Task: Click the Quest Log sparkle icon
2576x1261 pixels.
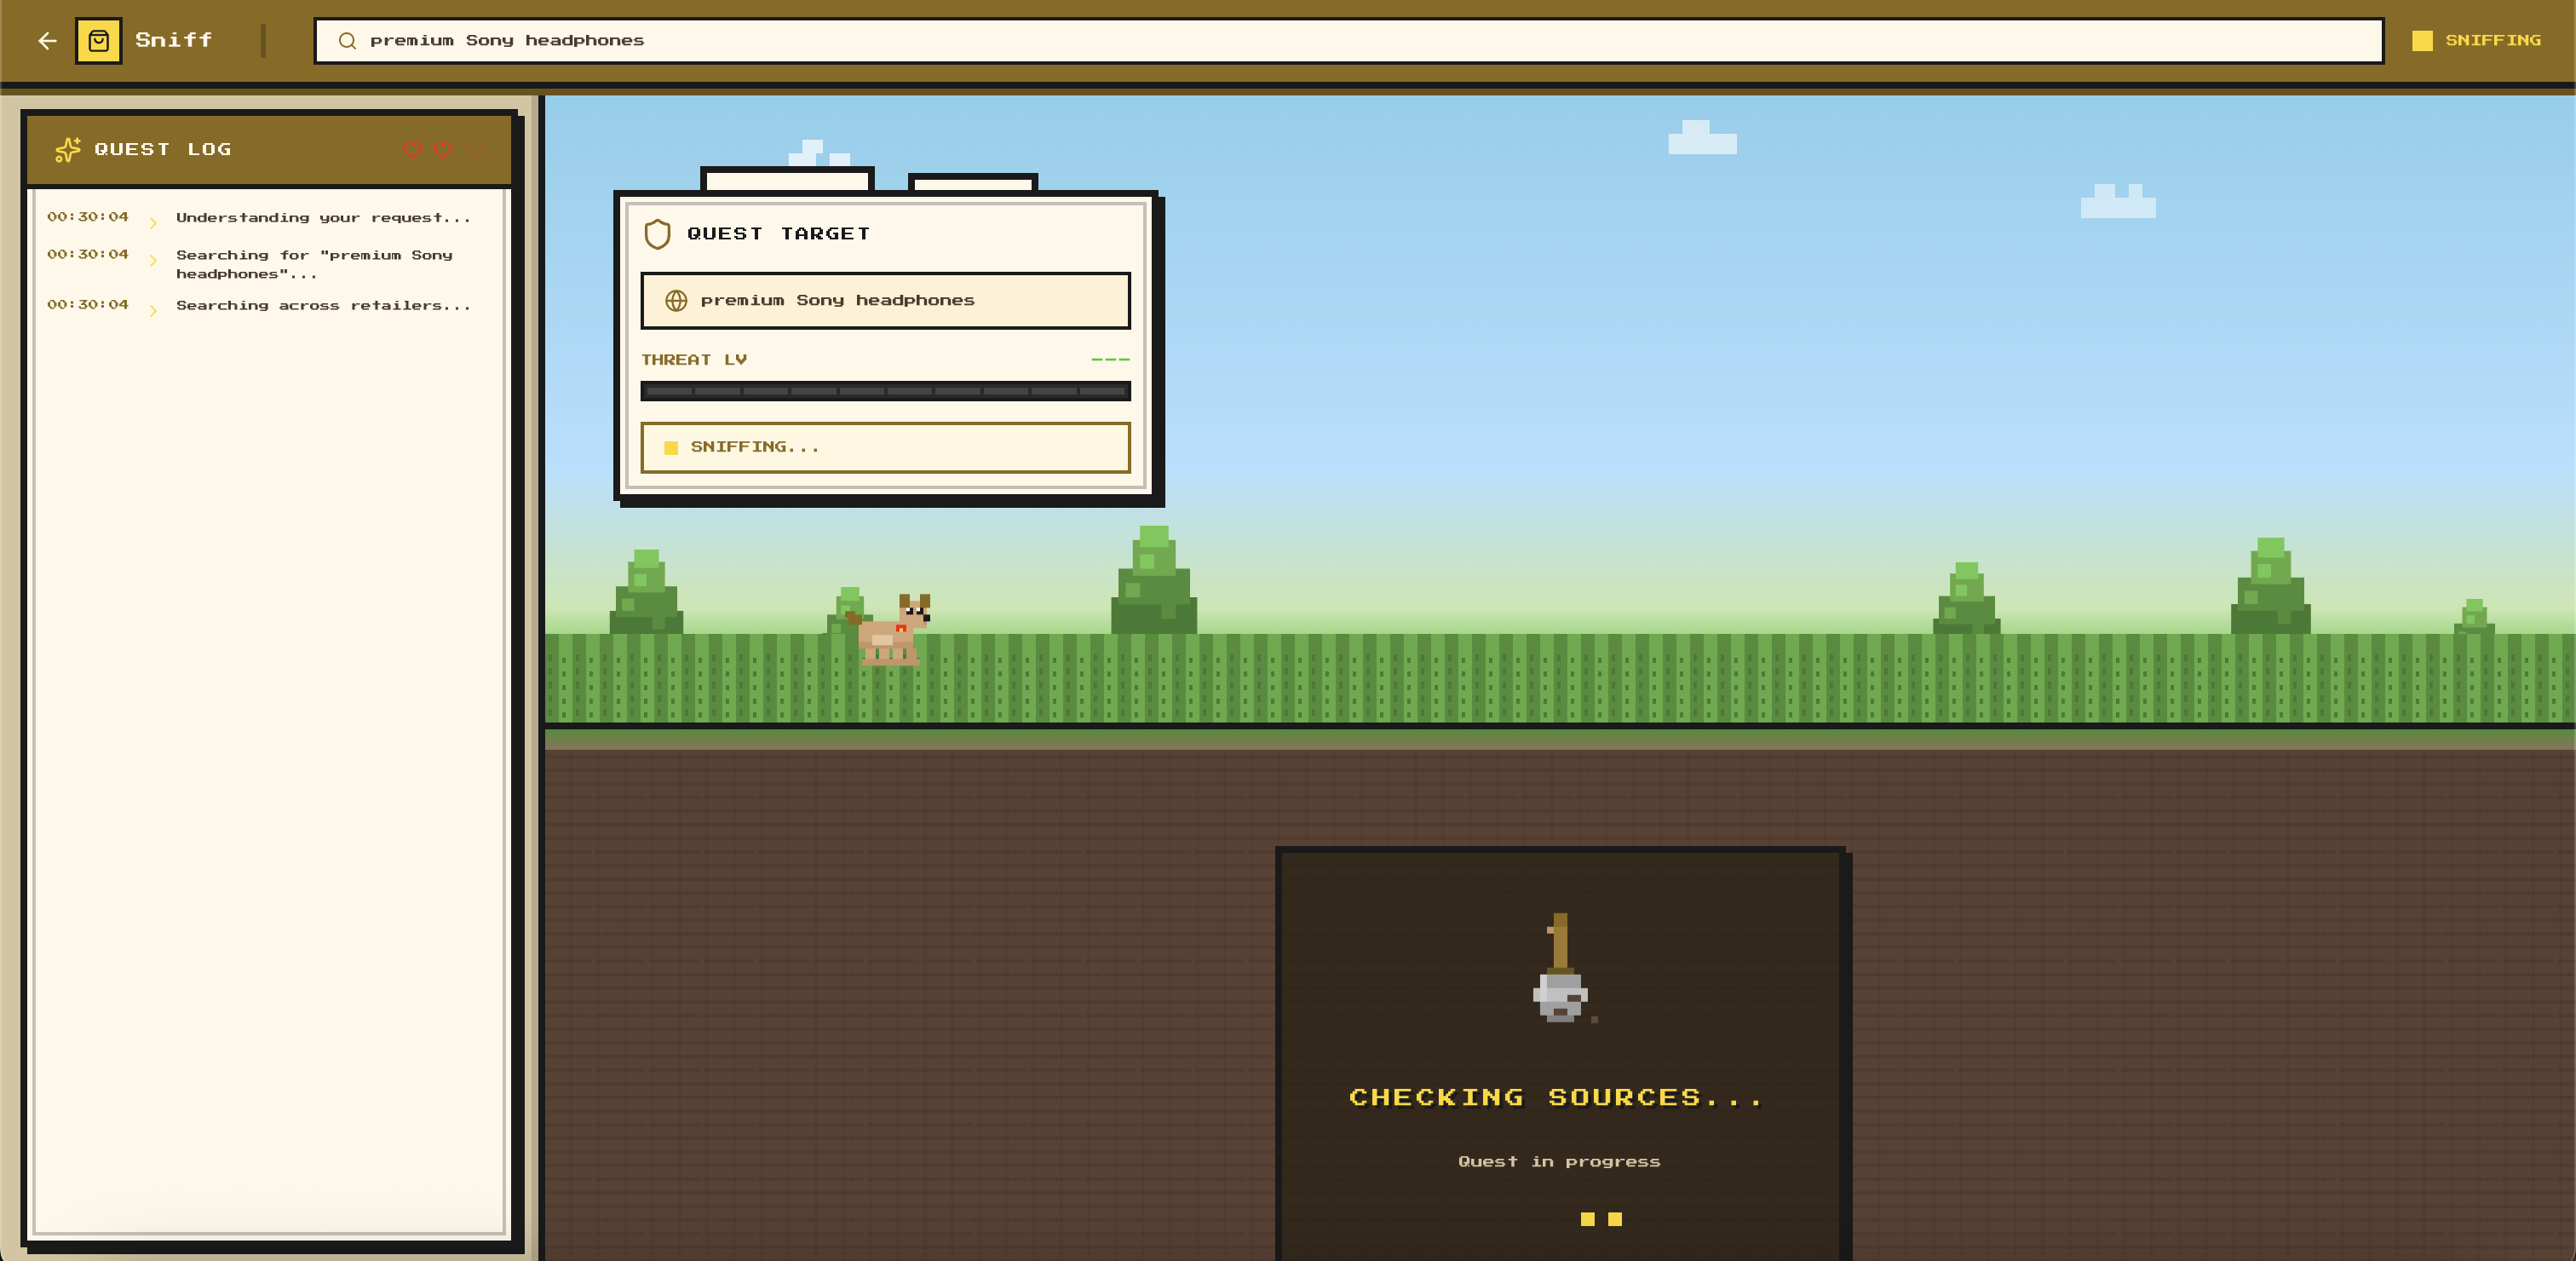Action: click(x=68, y=150)
